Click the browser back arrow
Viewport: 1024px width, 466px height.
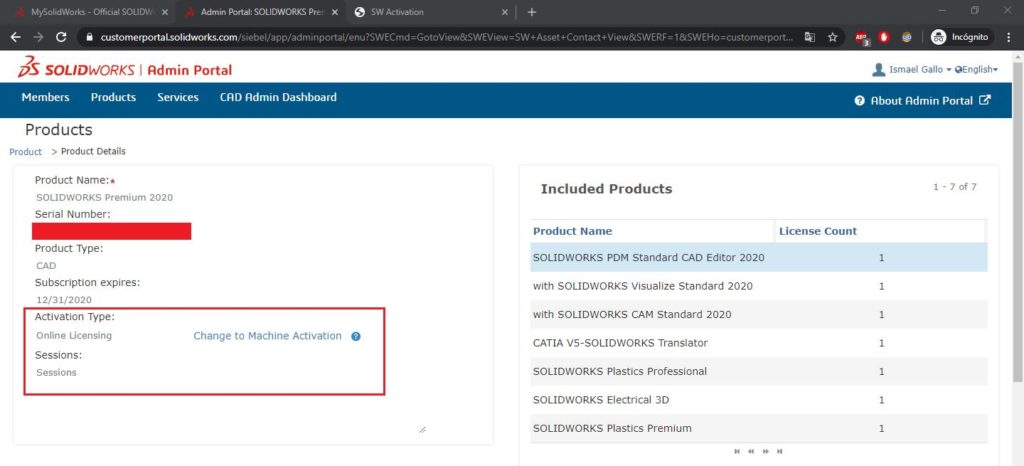pyautogui.click(x=16, y=37)
